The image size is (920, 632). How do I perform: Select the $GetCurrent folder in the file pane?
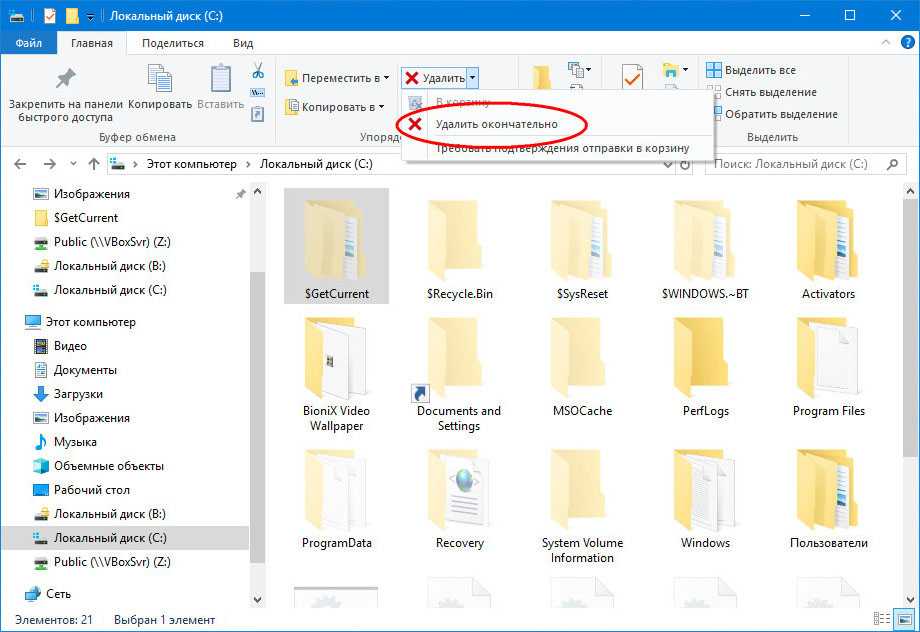click(336, 246)
